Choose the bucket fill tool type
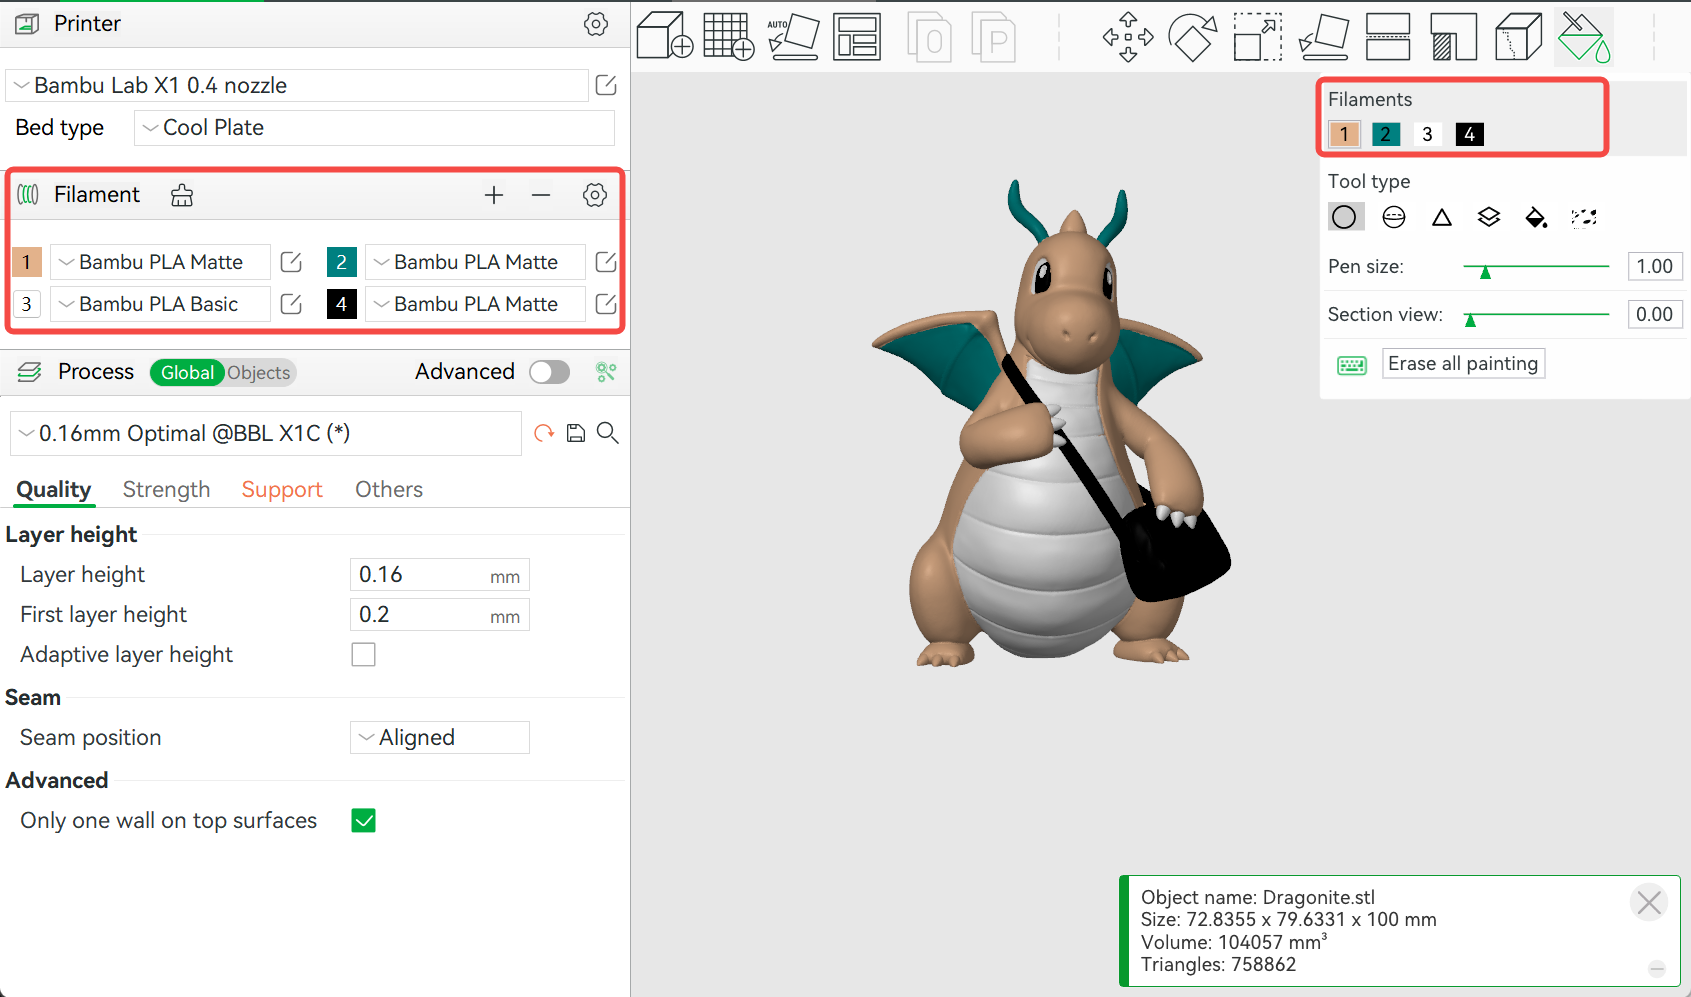The height and width of the screenshot is (997, 1691). pyautogui.click(x=1536, y=217)
